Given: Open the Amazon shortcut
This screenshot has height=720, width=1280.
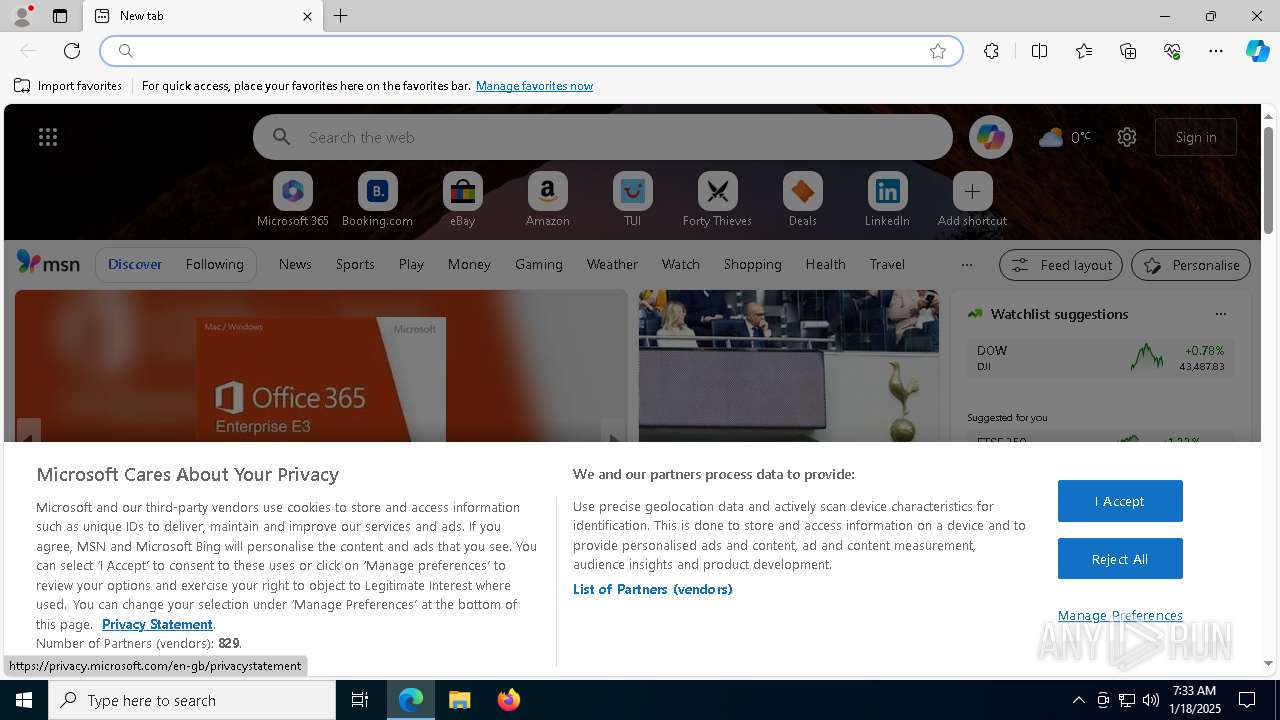Looking at the screenshot, I should (547, 199).
